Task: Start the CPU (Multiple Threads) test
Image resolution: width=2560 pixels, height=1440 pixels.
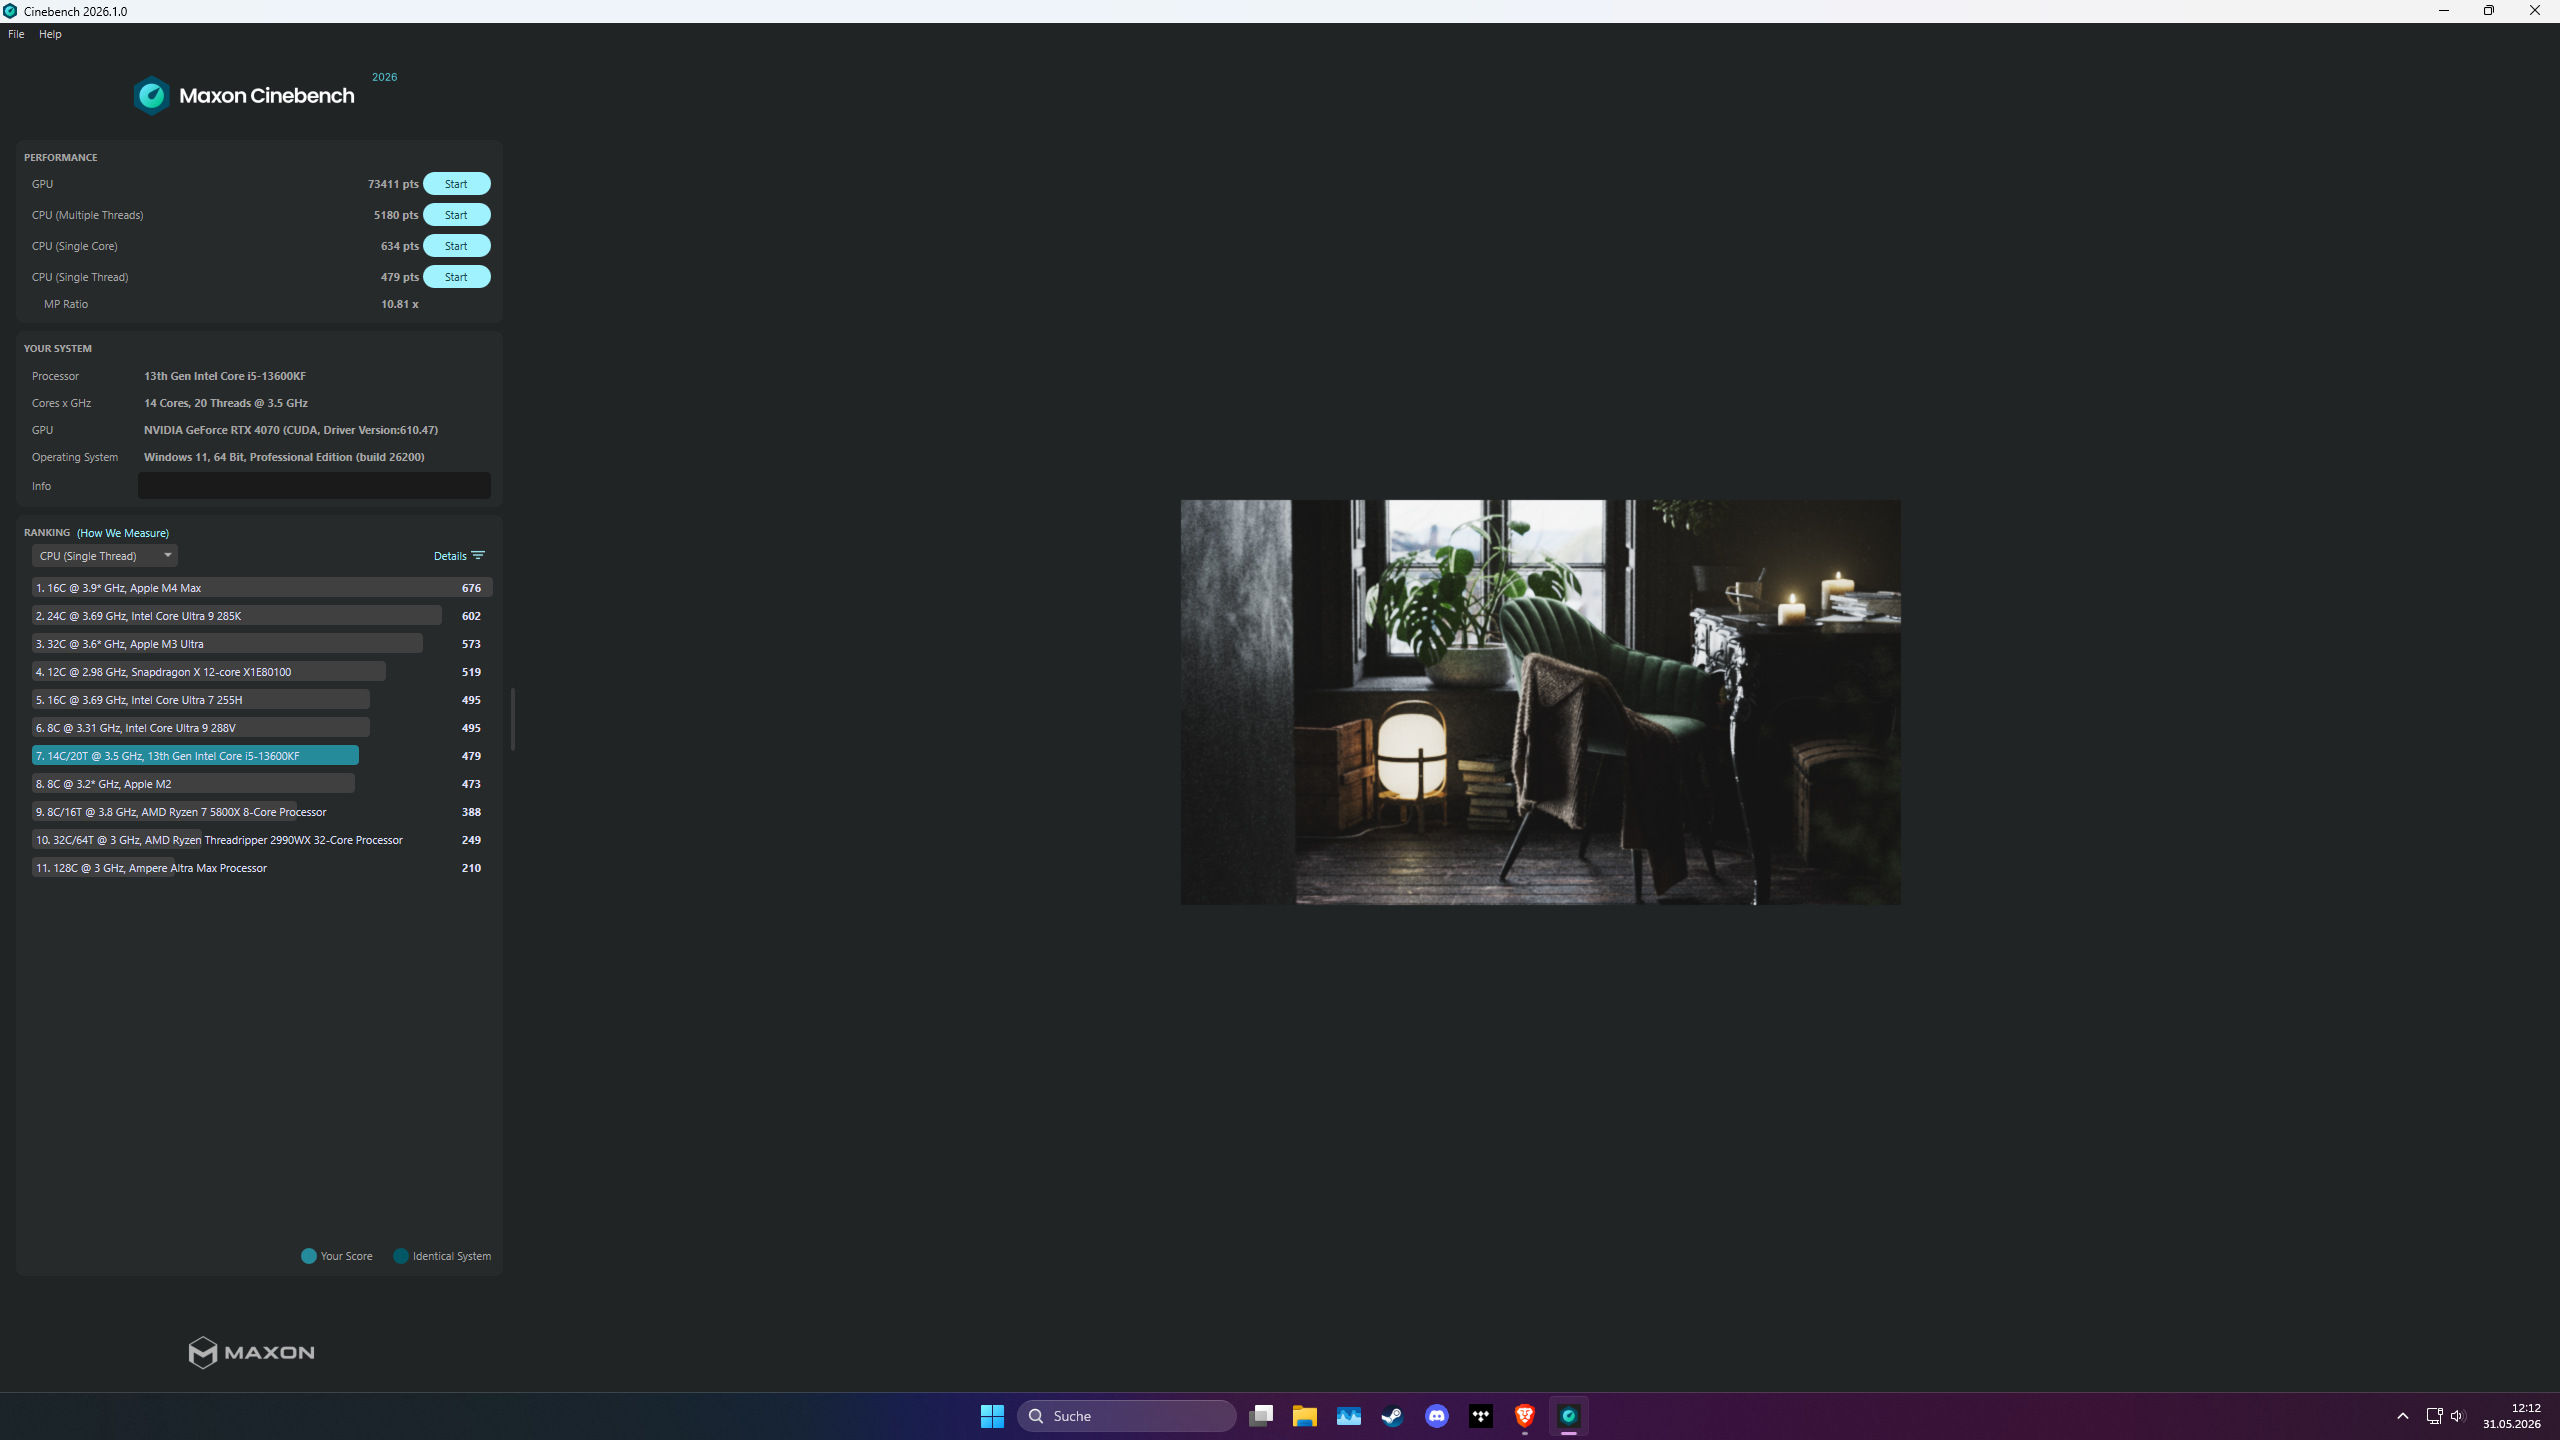Action: pos(456,215)
